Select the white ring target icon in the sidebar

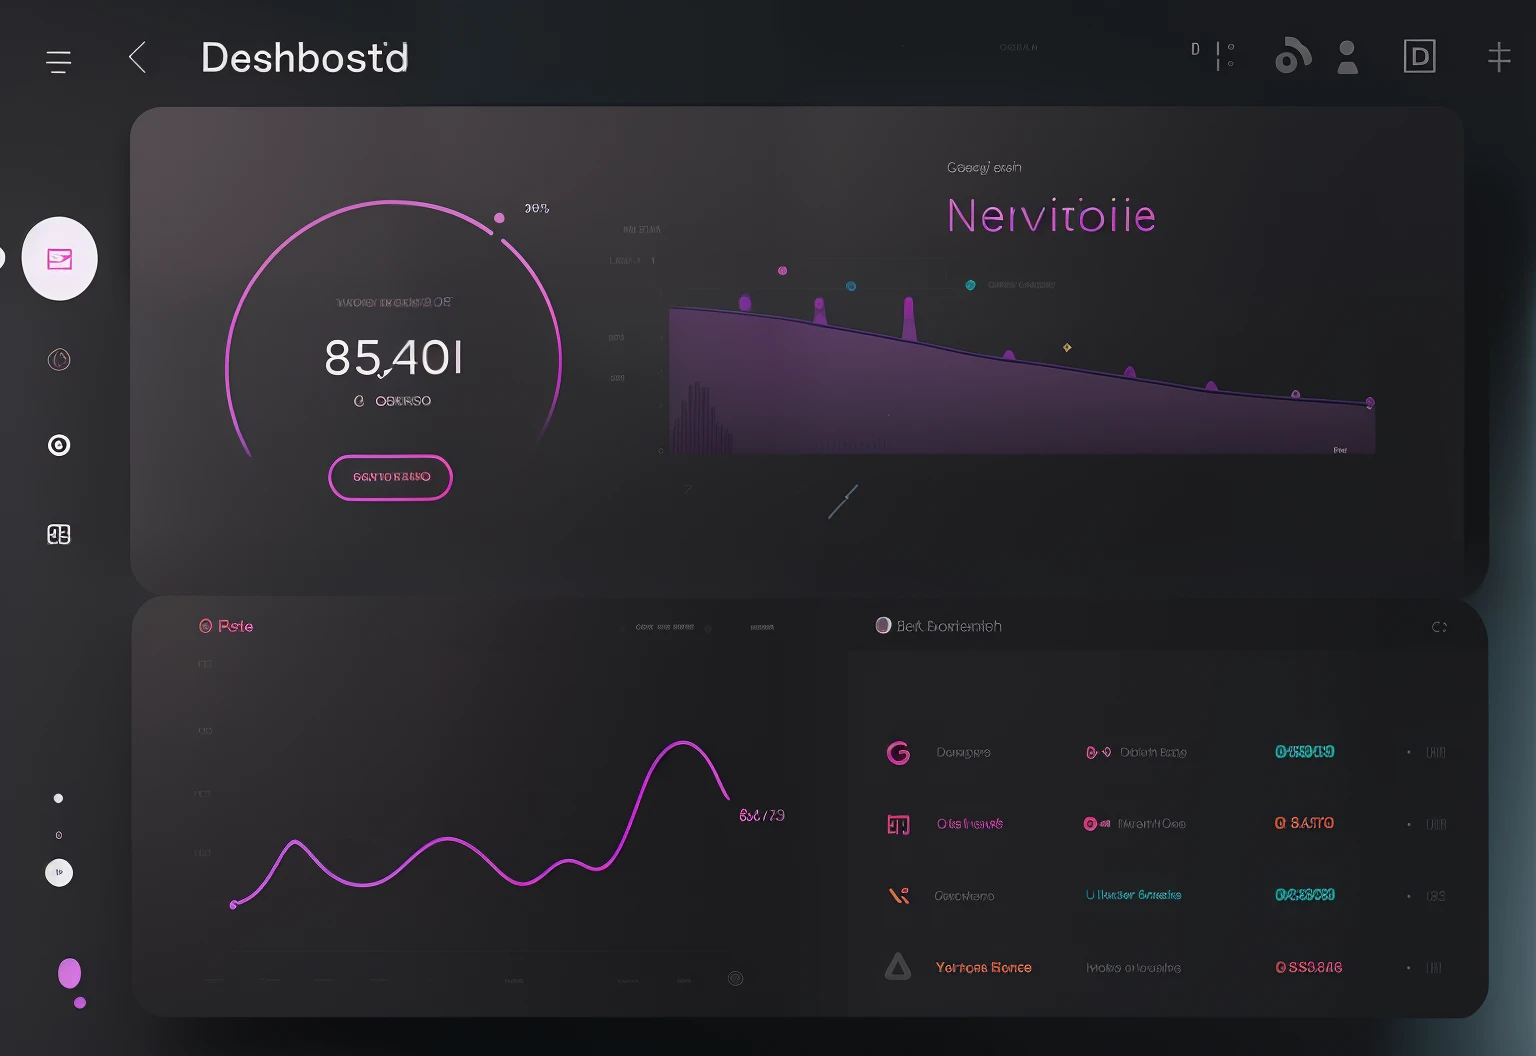click(59, 445)
